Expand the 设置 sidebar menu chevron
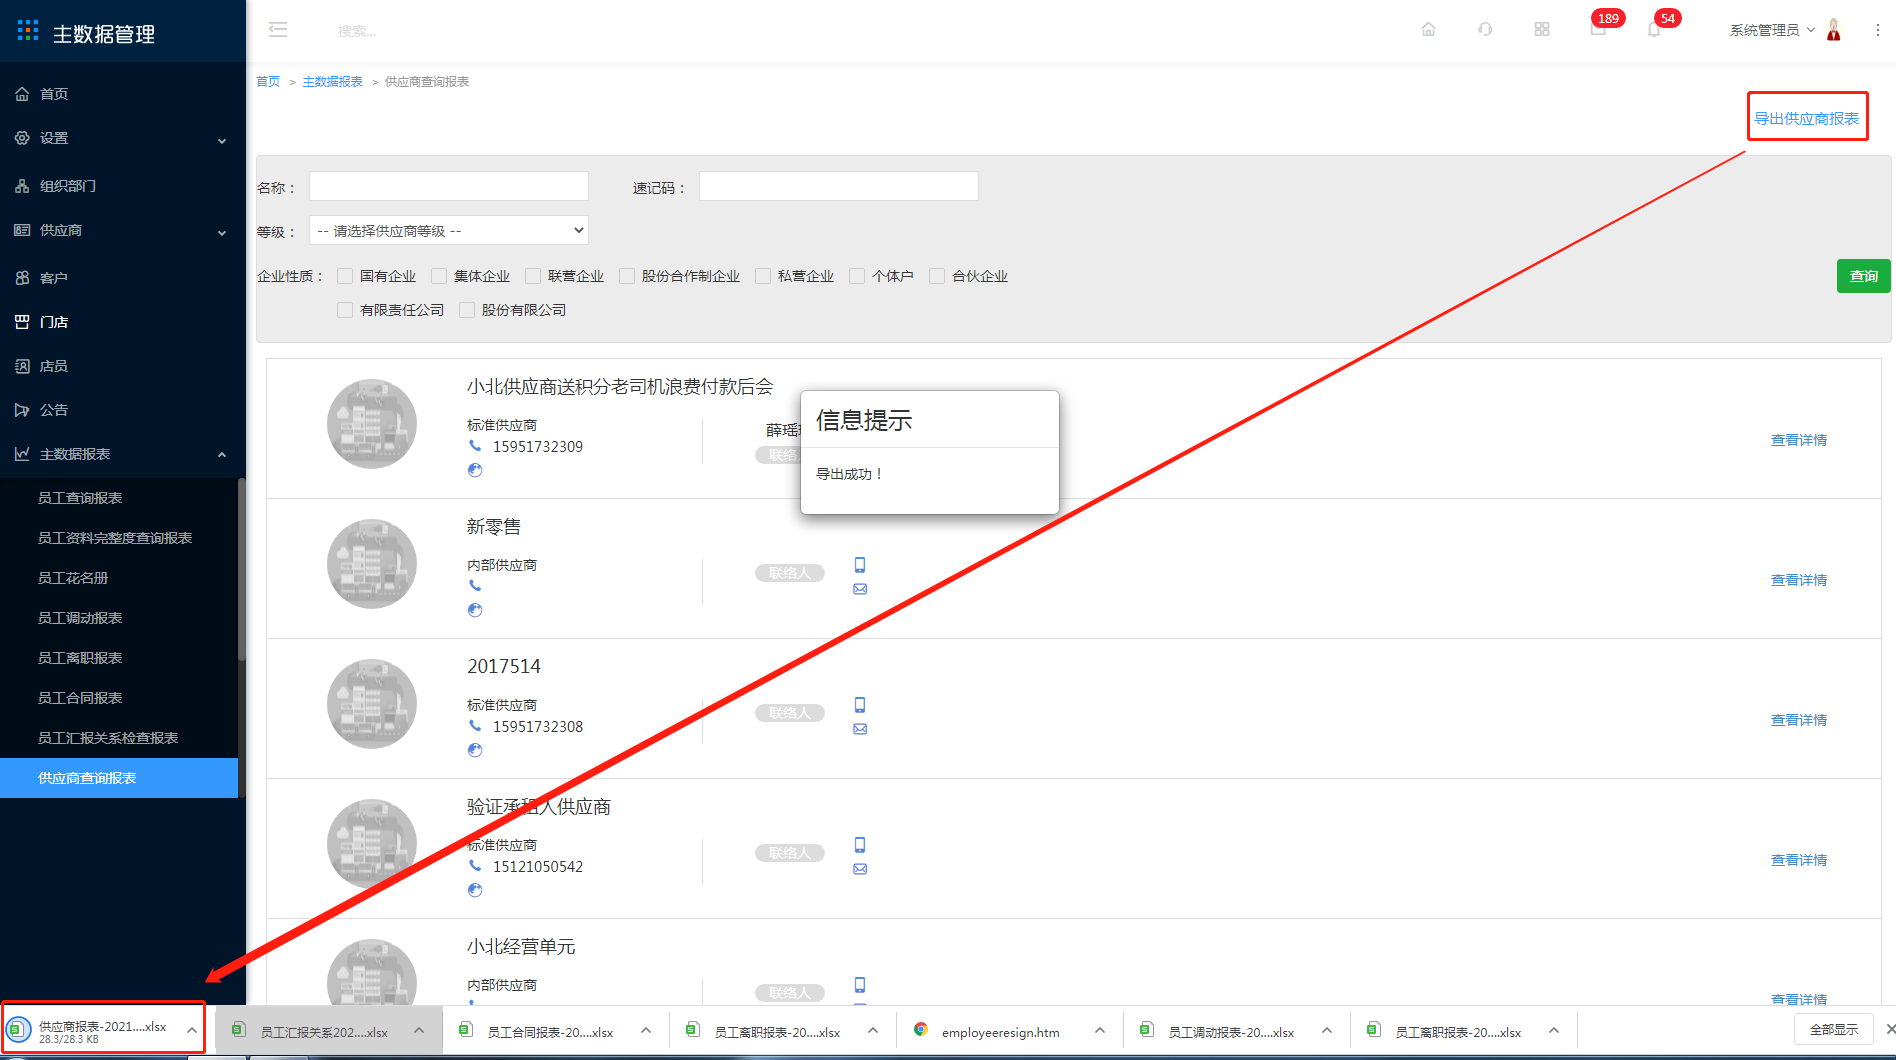The height and width of the screenshot is (1060, 1896). pyautogui.click(x=222, y=140)
